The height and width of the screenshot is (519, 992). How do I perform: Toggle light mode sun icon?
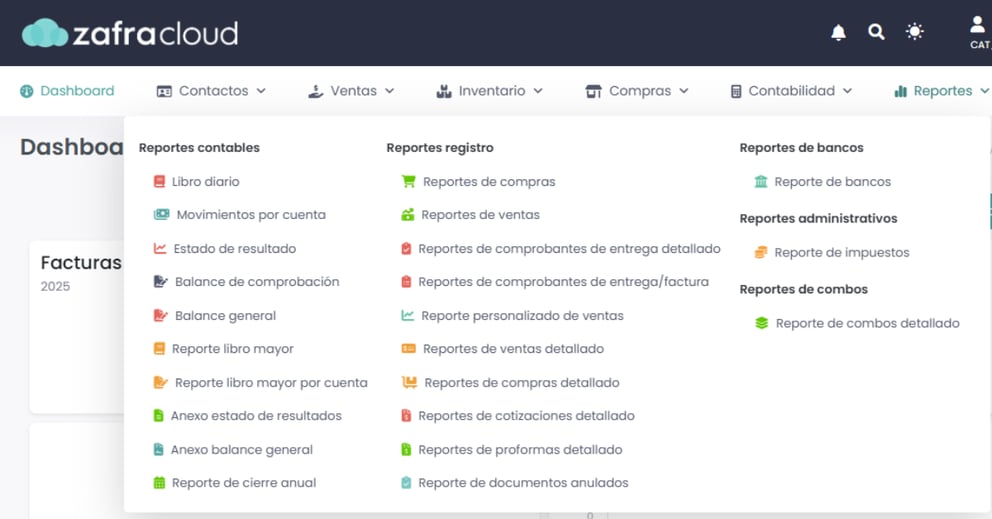[x=914, y=31]
